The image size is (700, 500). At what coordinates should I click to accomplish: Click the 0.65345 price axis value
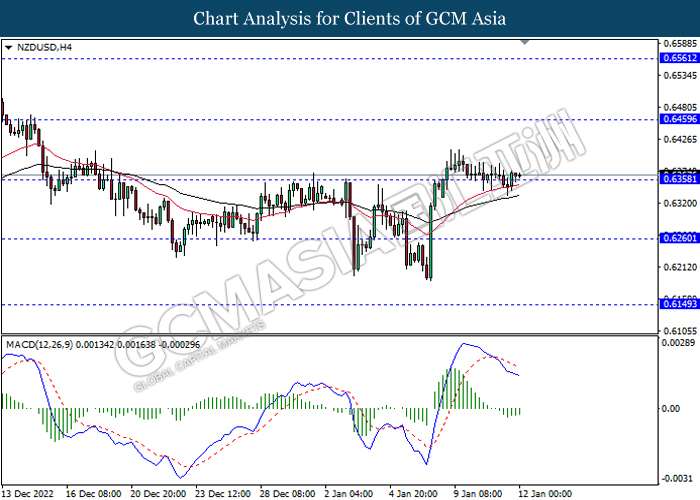pyautogui.click(x=680, y=75)
